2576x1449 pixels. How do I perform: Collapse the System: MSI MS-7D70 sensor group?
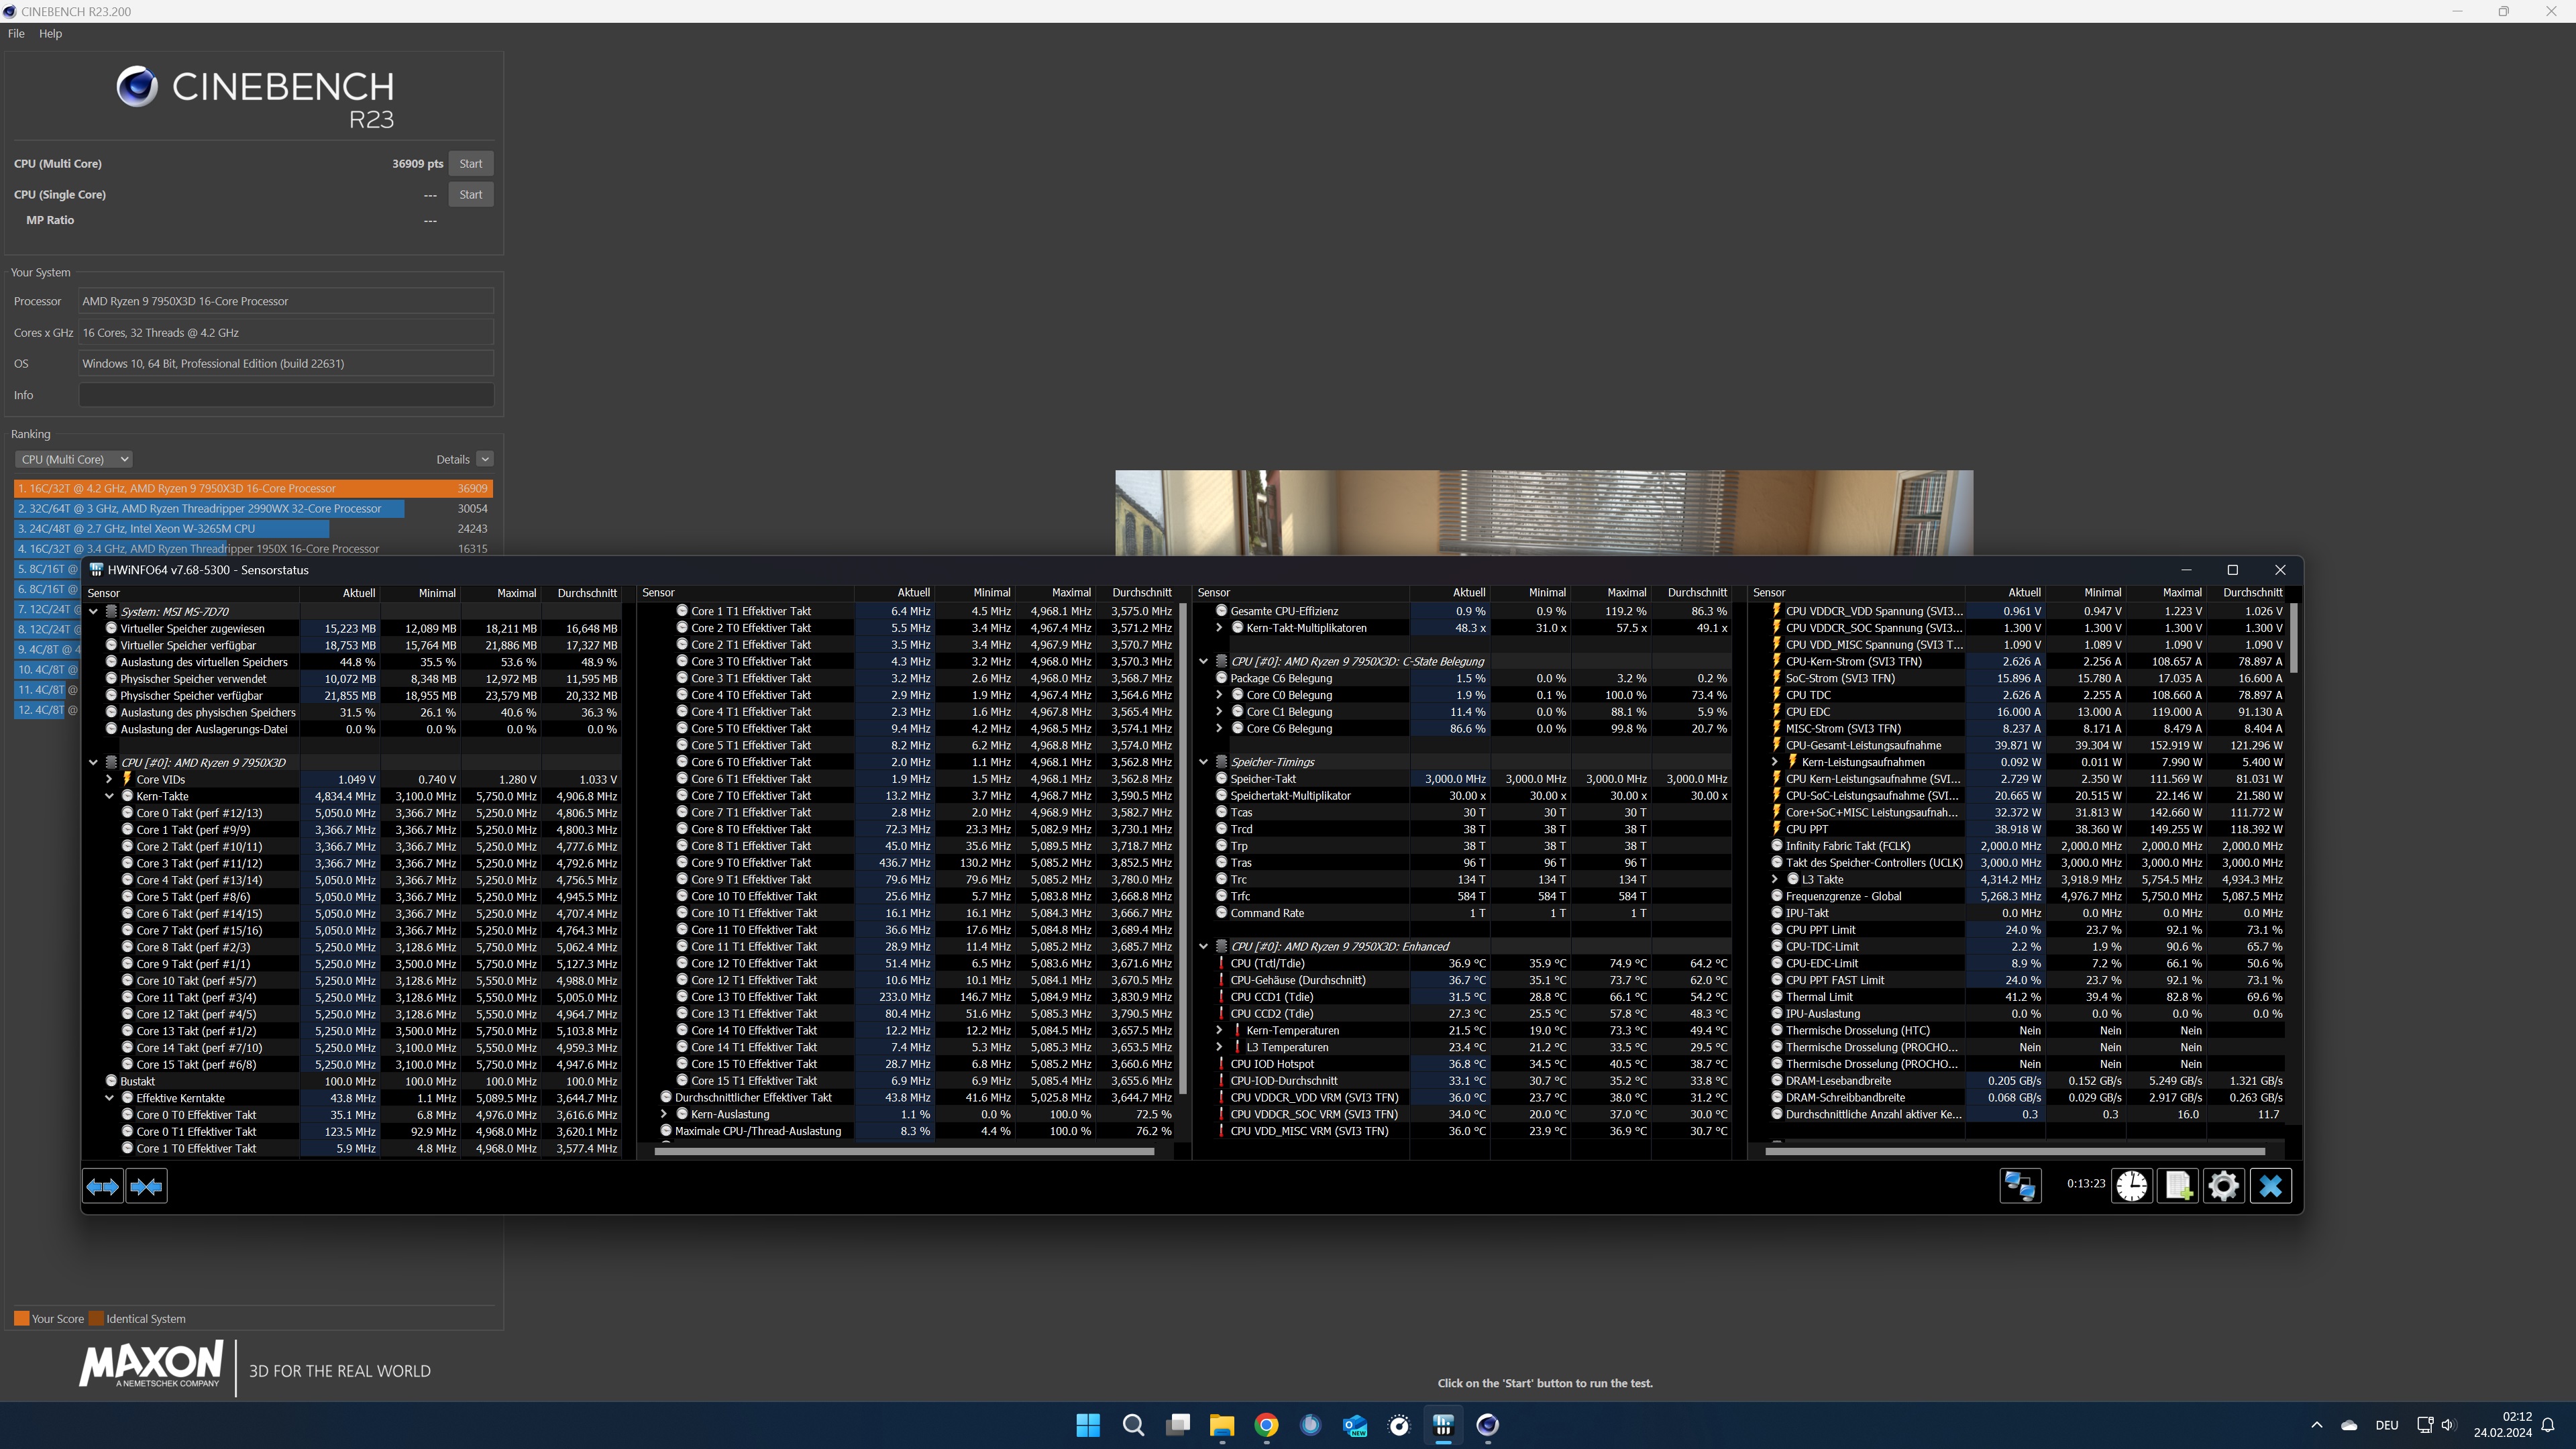94,611
